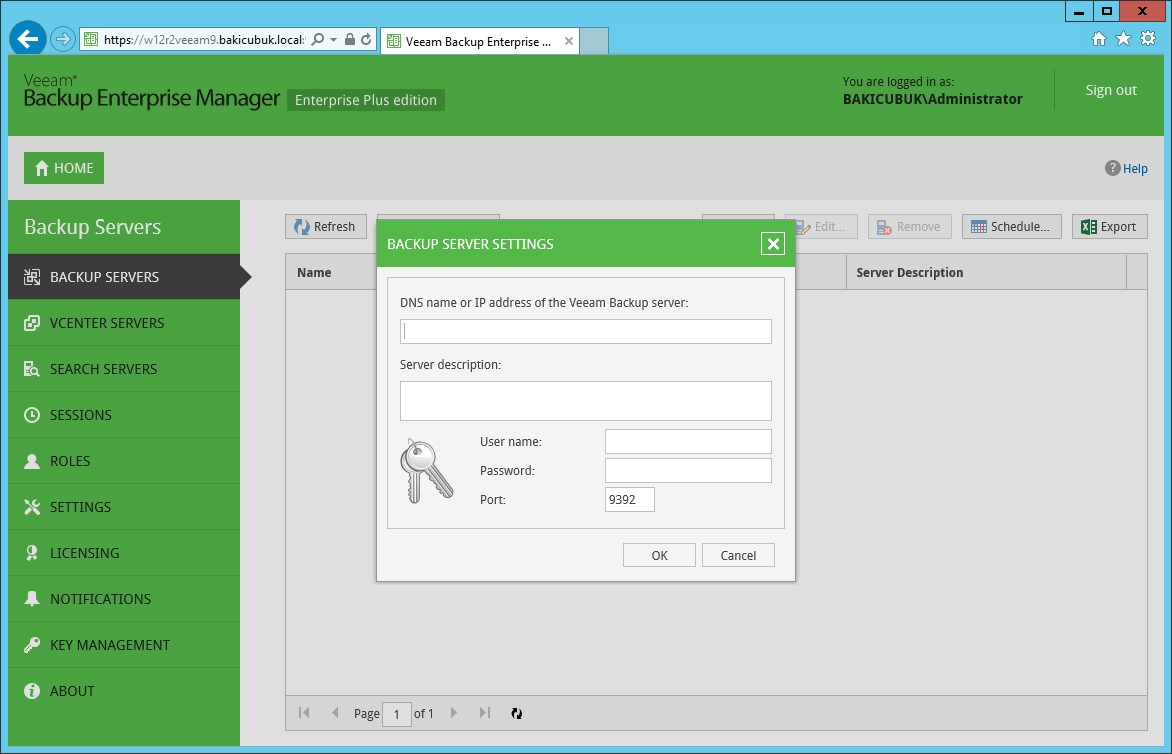Select the Veeam Backup Enterprise browser tab

(x=478, y=41)
